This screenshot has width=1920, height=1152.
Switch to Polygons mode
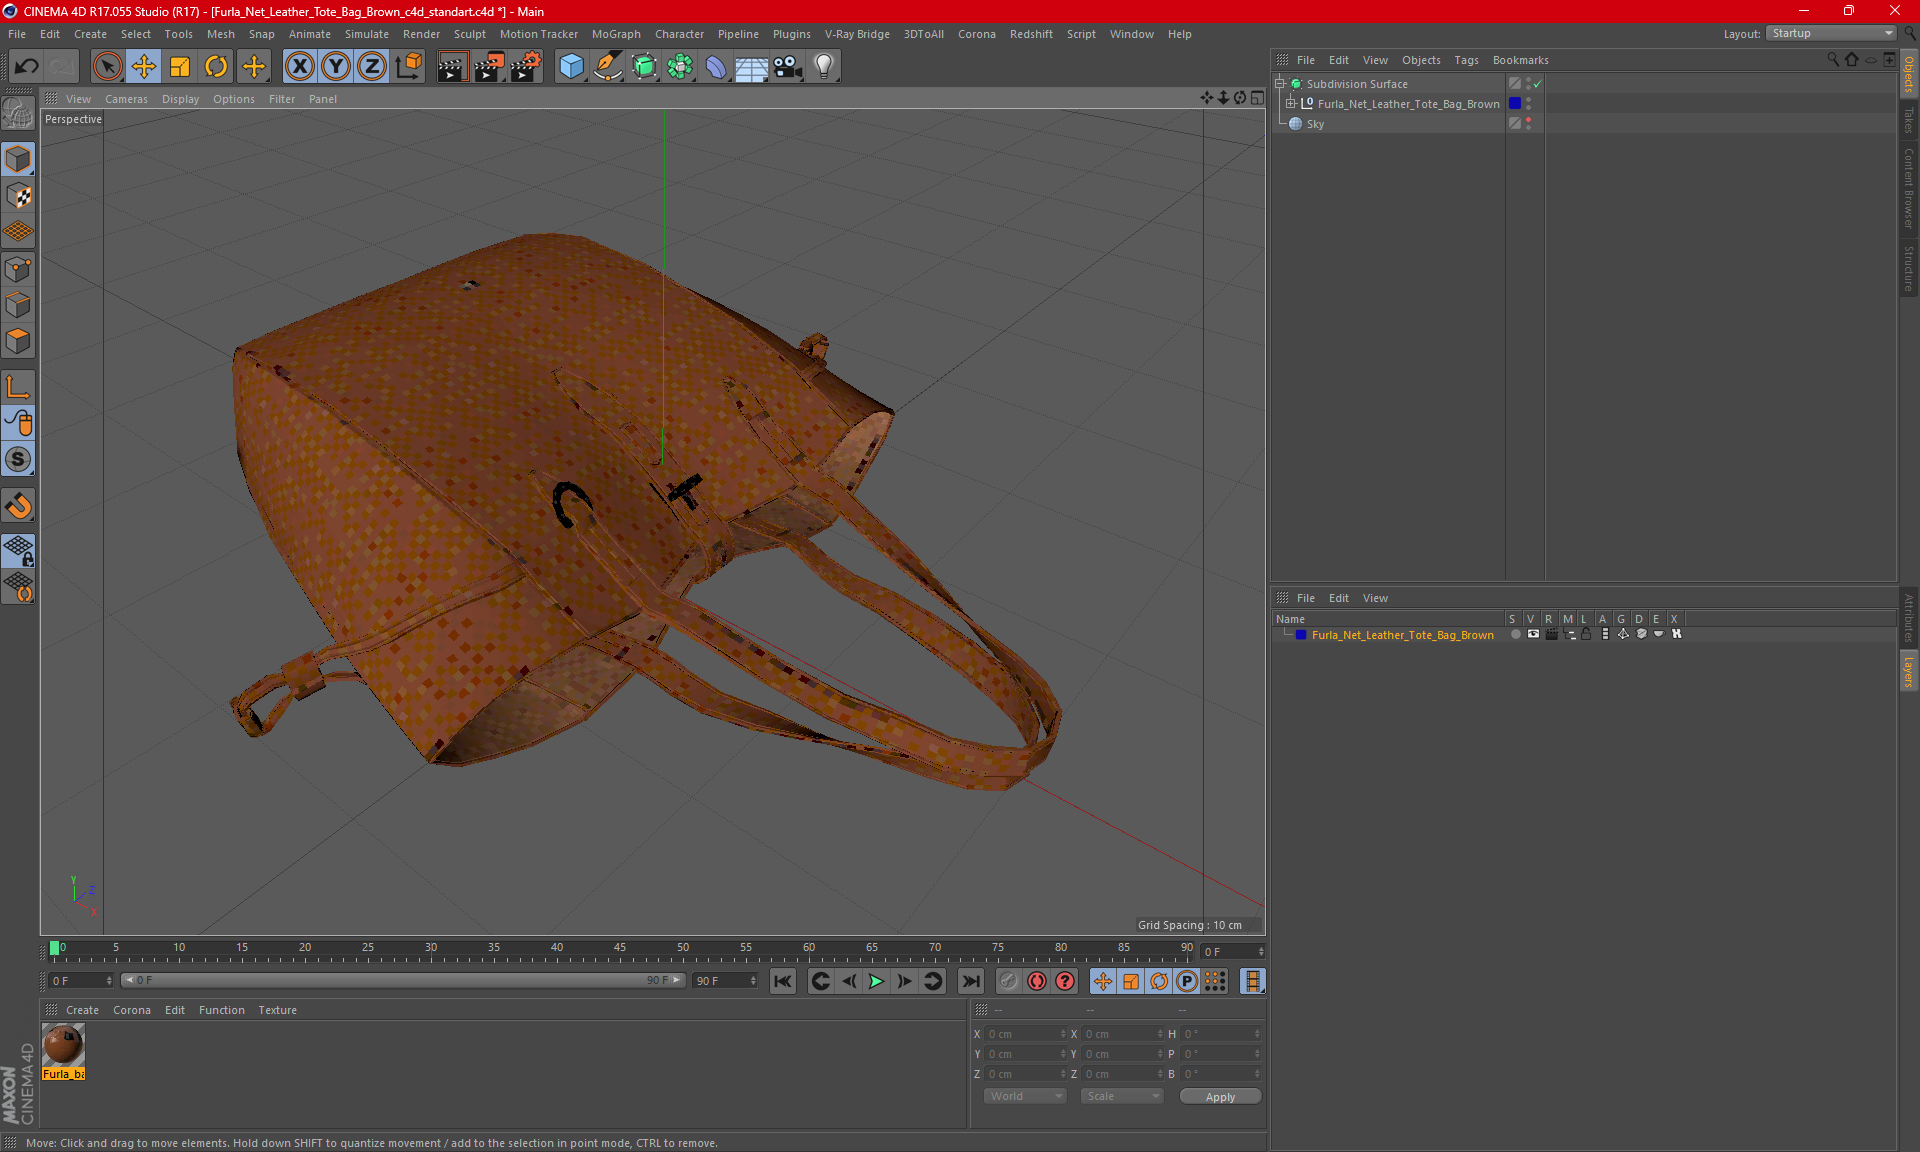tap(18, 341)
